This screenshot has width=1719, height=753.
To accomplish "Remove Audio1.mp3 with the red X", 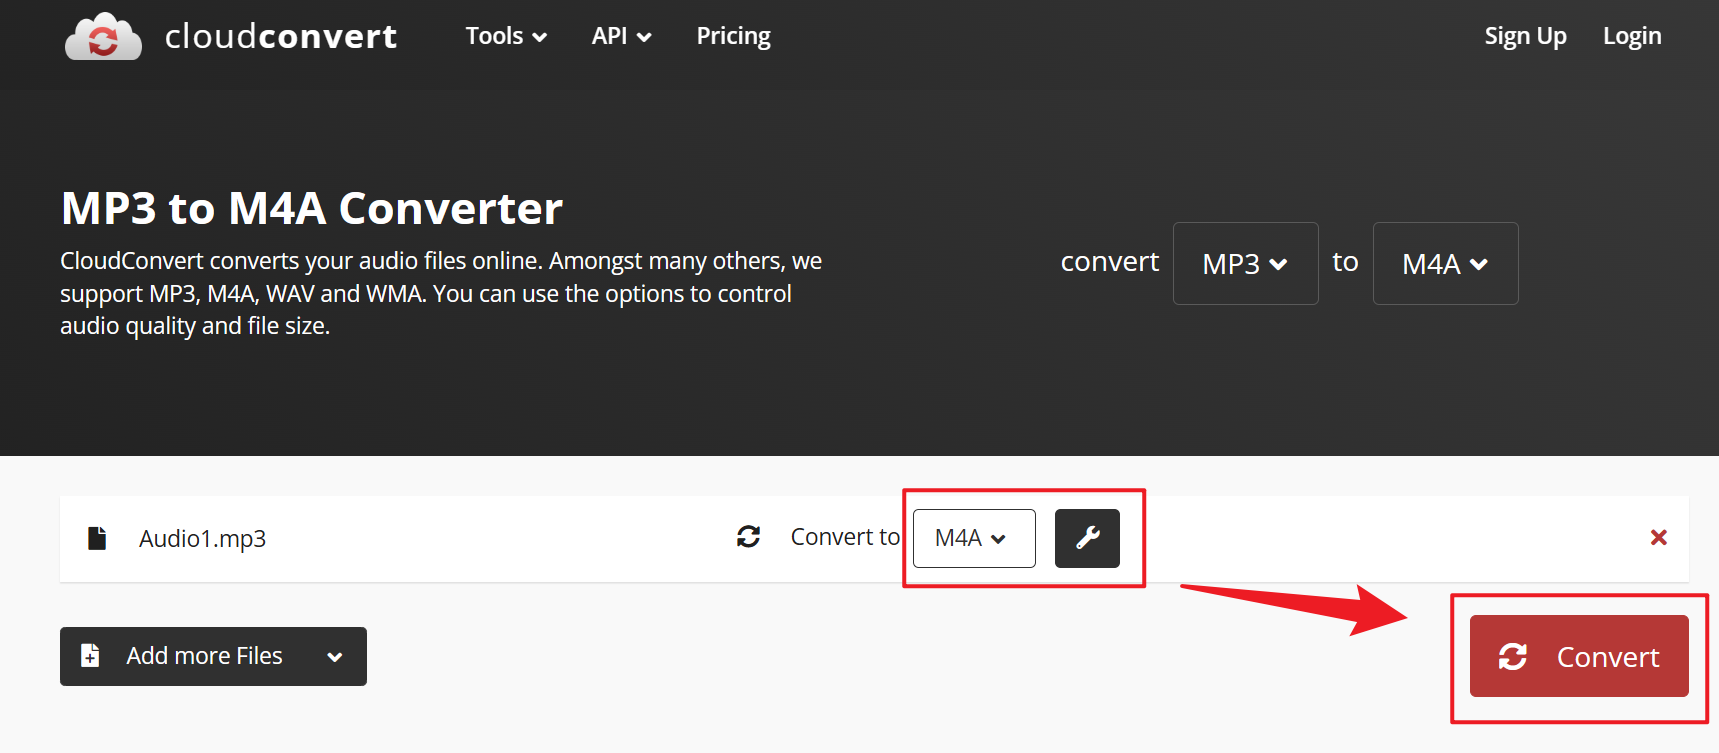I will point(1658,538).
